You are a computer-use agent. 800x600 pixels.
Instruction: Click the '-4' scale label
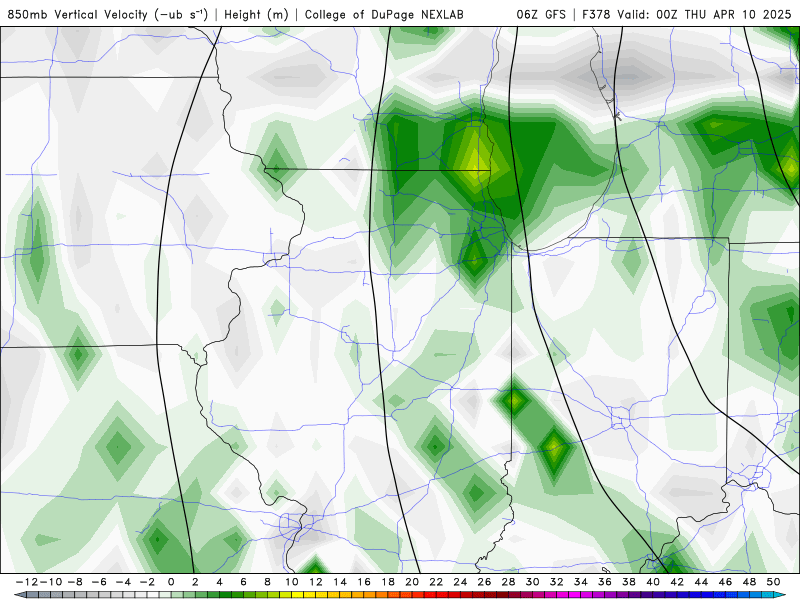pos(123,582)
